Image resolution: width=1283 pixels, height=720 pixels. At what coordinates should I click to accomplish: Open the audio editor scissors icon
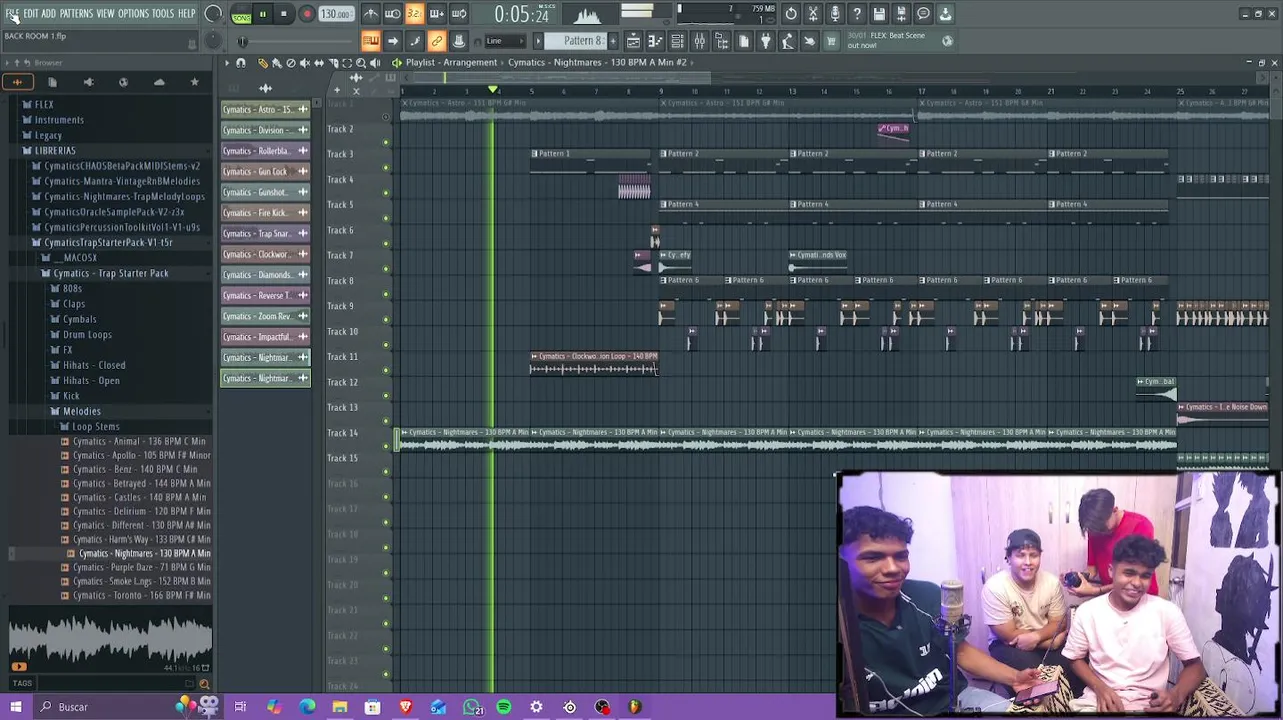tap(813, 14)
